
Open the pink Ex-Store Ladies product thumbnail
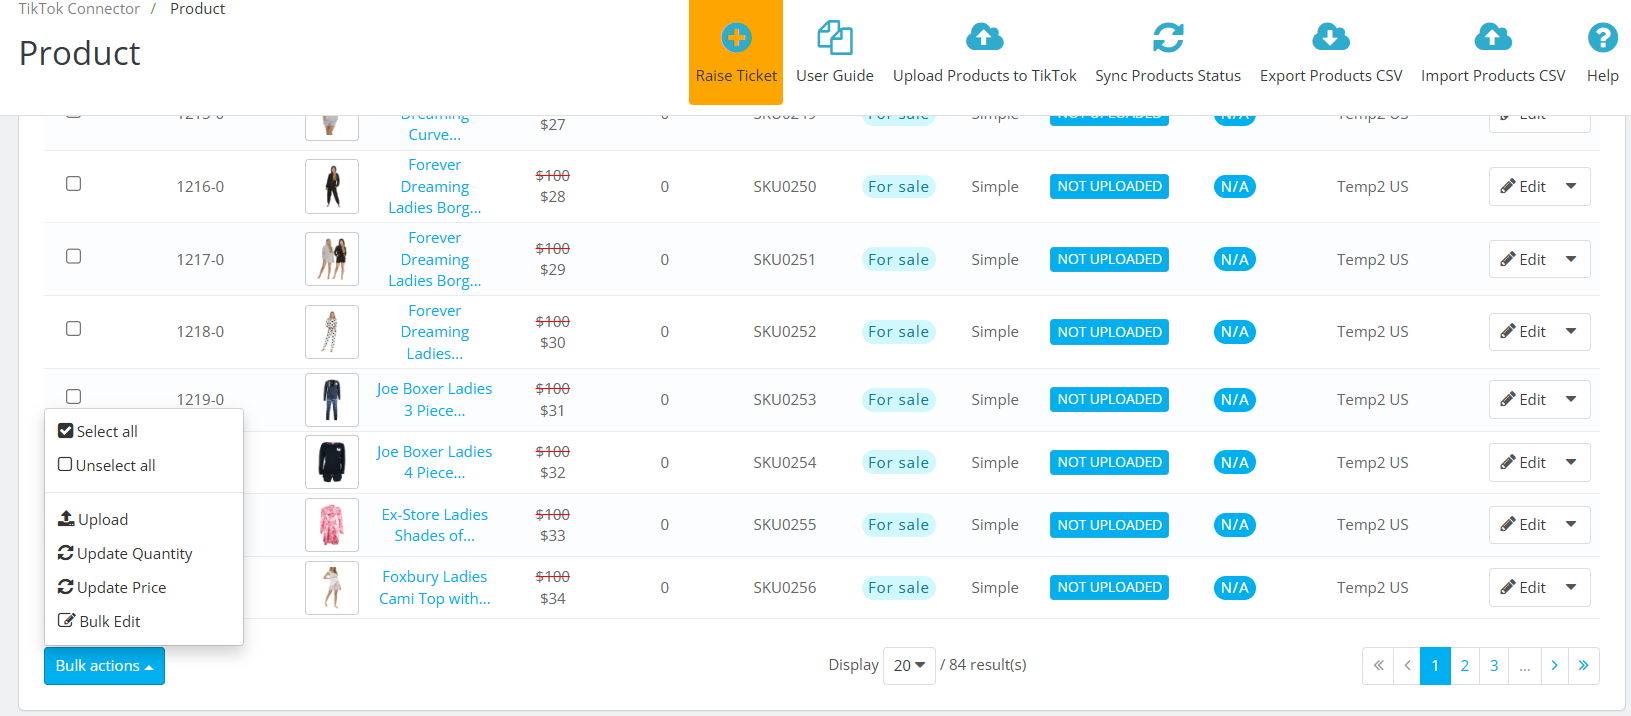pos(332,525)
